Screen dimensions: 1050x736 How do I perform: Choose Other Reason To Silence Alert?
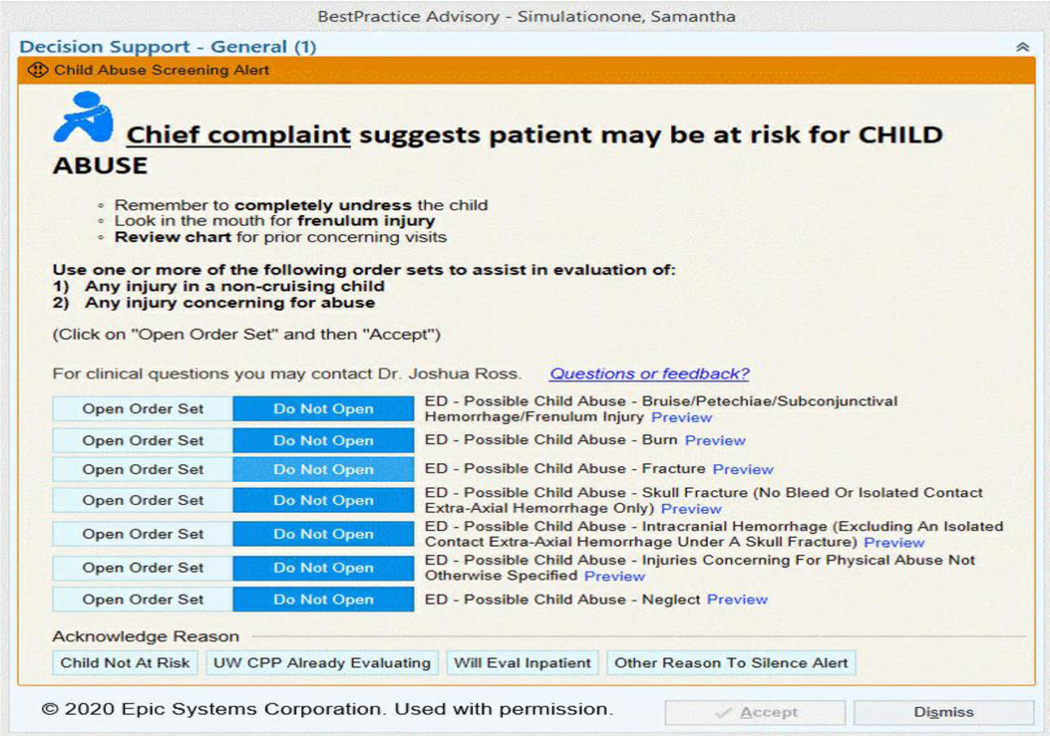tap(731, 663)
